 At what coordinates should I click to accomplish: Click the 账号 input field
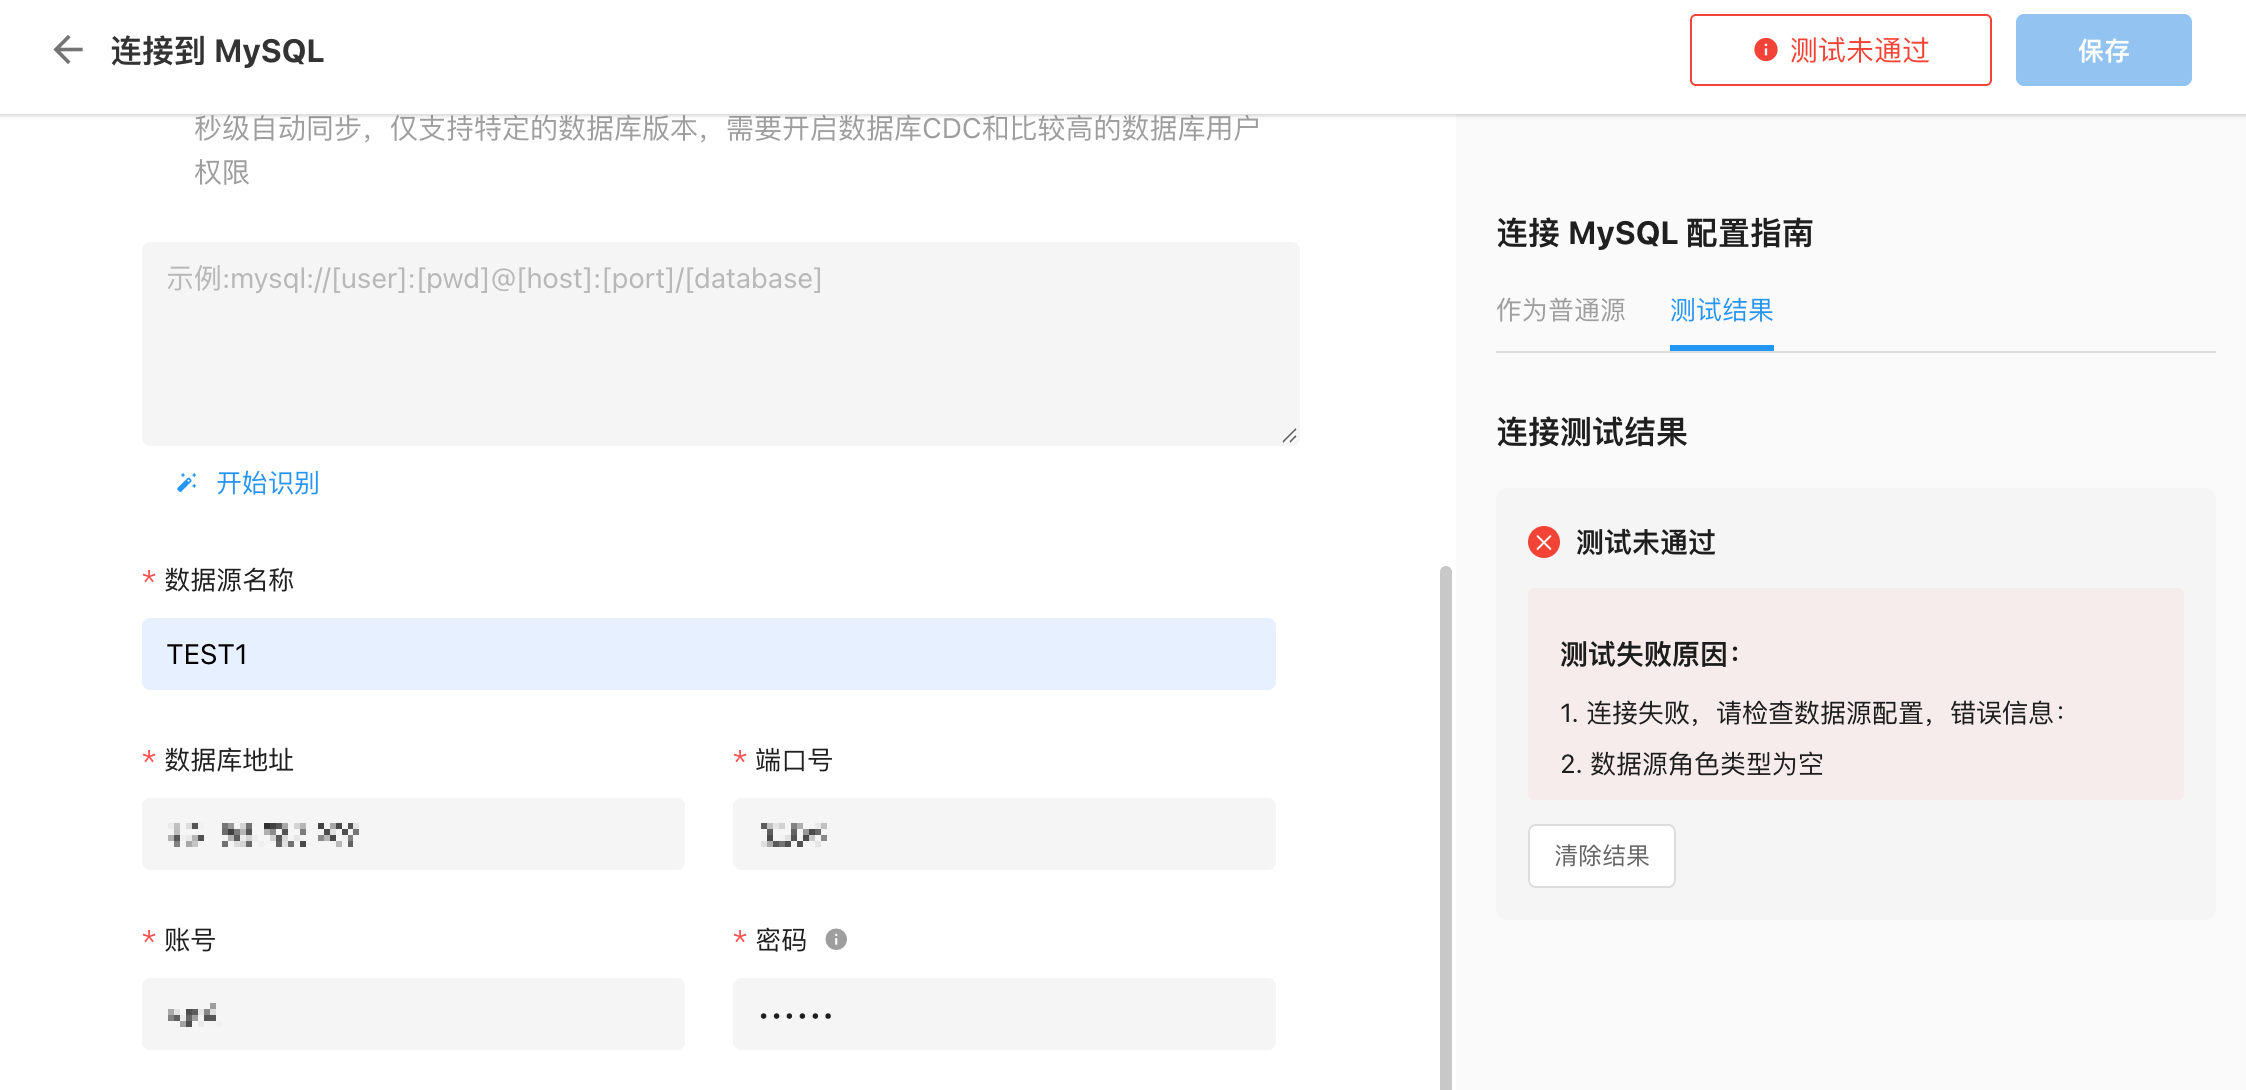(x=413, y=1014)
